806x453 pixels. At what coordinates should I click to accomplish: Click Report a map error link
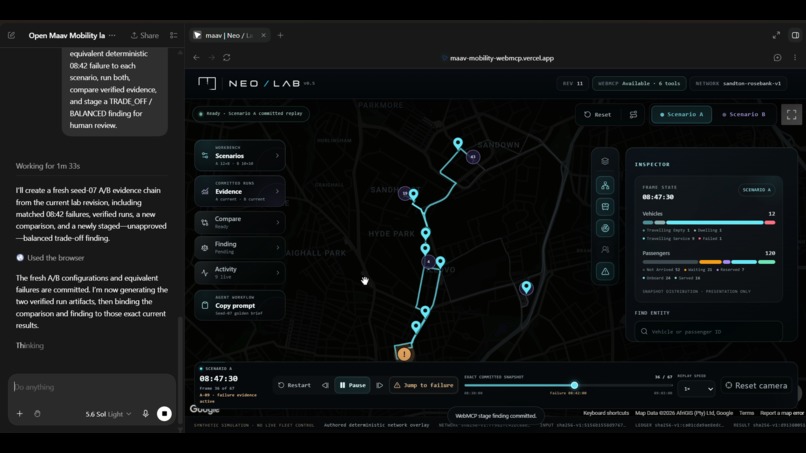pyautogui.click(x=781, y=413)
